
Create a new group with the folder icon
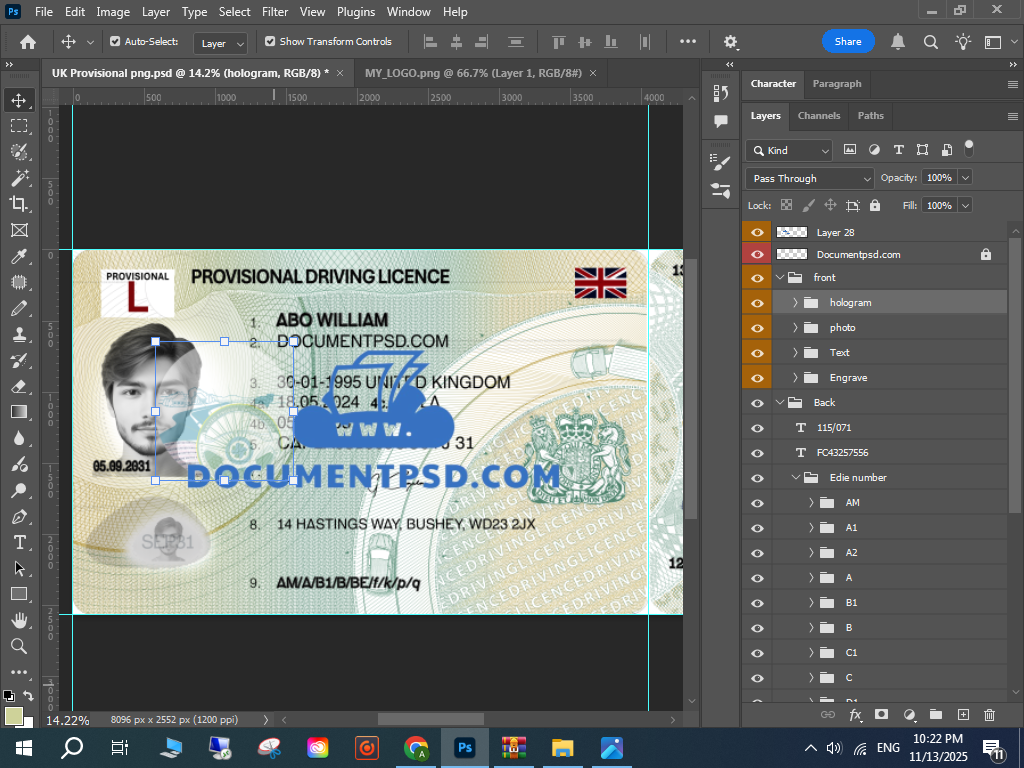click(x=936, y=715)
